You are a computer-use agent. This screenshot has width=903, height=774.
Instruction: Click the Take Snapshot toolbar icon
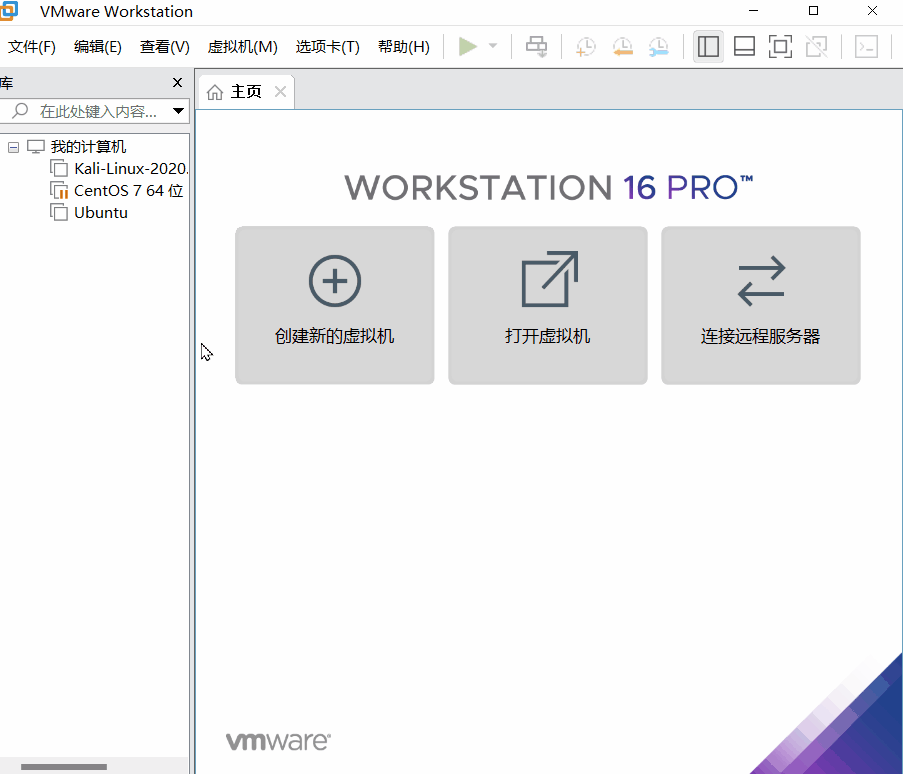pos(586,47)
